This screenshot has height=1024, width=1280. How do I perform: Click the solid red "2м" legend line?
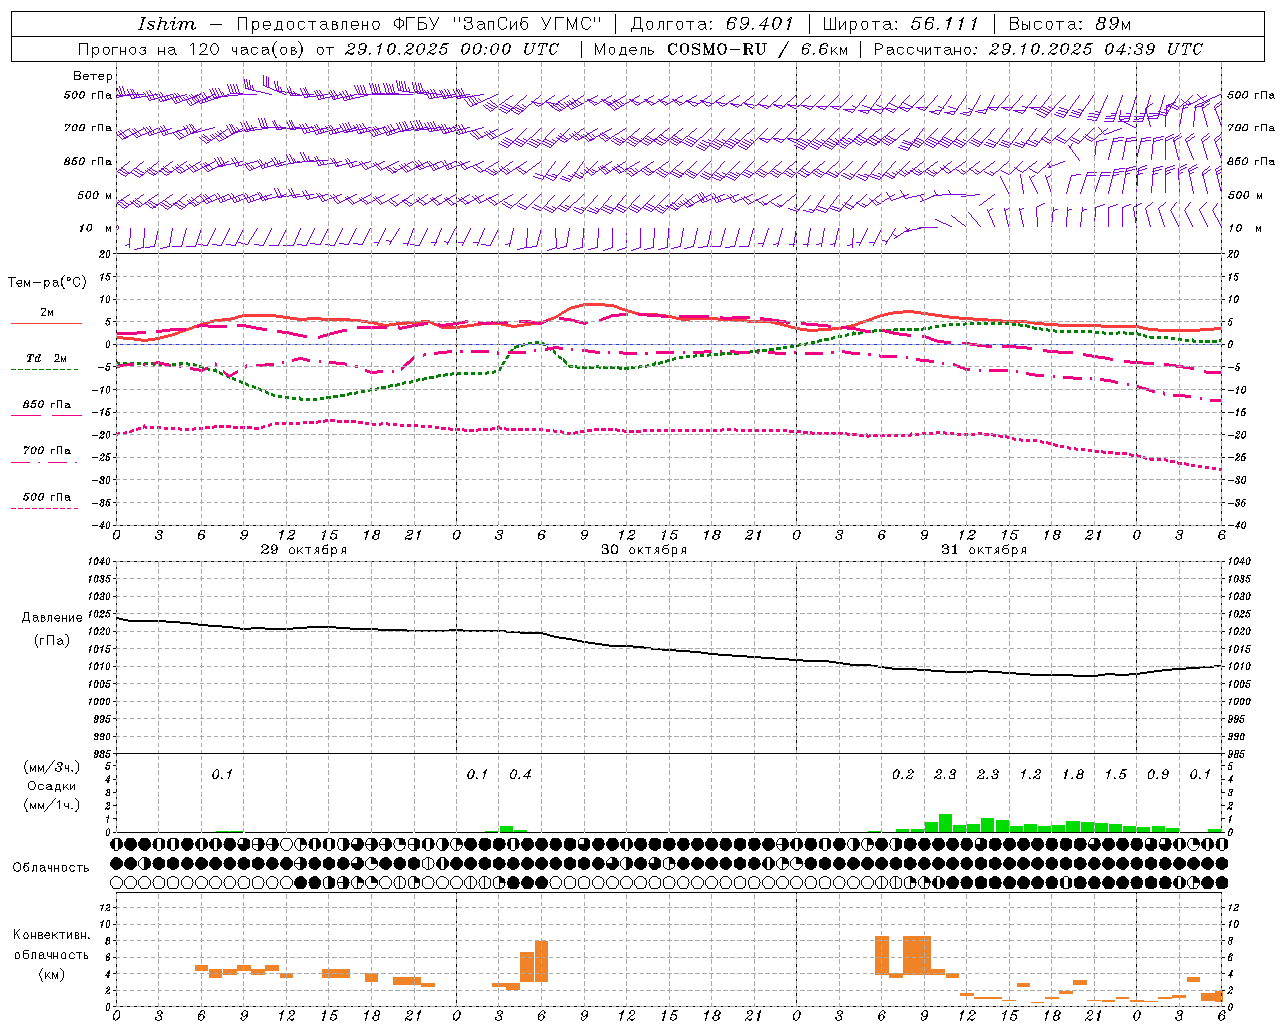pos(46,323)
